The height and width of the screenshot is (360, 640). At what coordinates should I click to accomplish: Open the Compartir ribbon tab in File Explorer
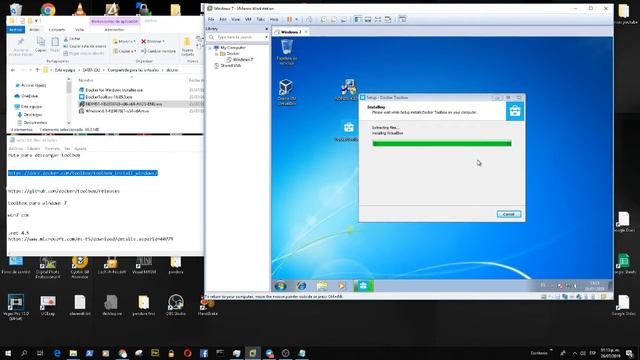tap(57, 30)
